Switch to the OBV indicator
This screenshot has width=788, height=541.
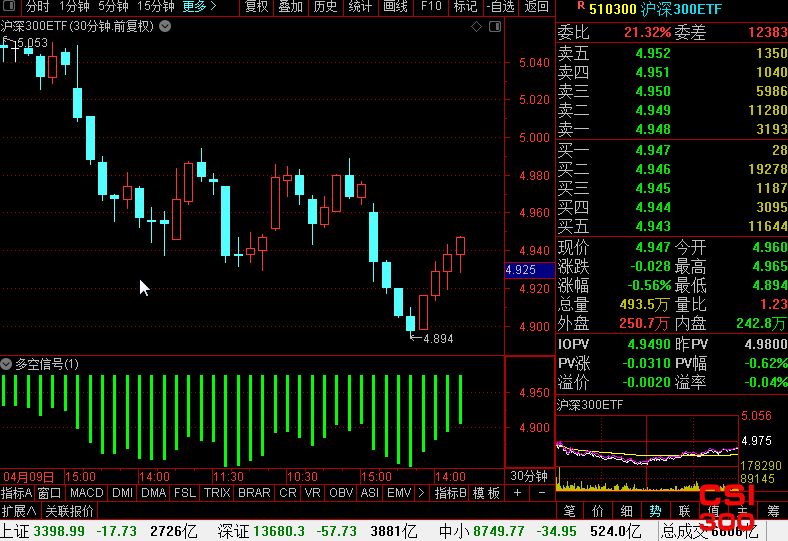click(x=341, y=493)
